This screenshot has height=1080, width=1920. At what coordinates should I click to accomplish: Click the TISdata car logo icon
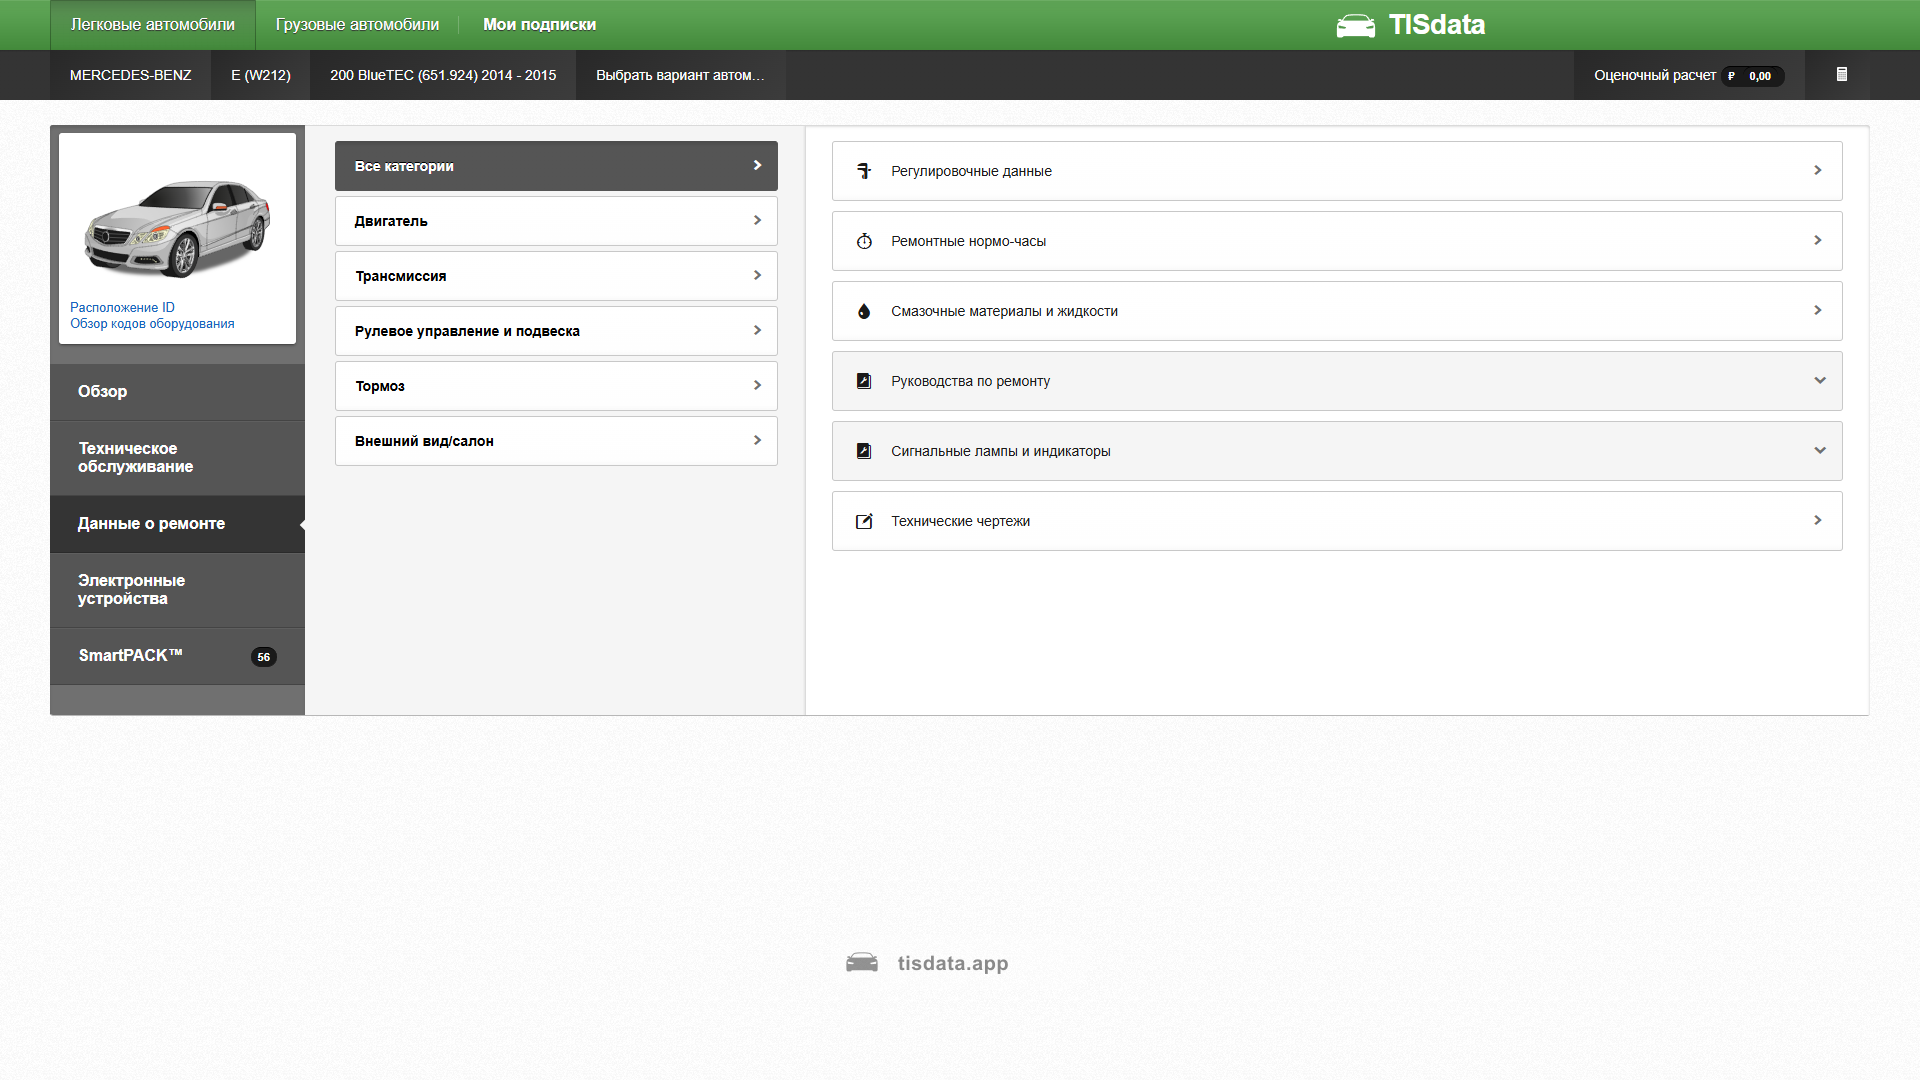coord(1356,26)
